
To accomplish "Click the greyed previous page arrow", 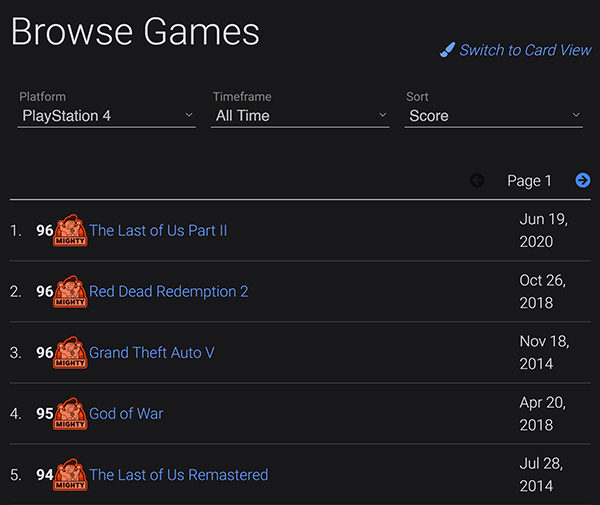I will pyautogui.click(x=477, y=180).
